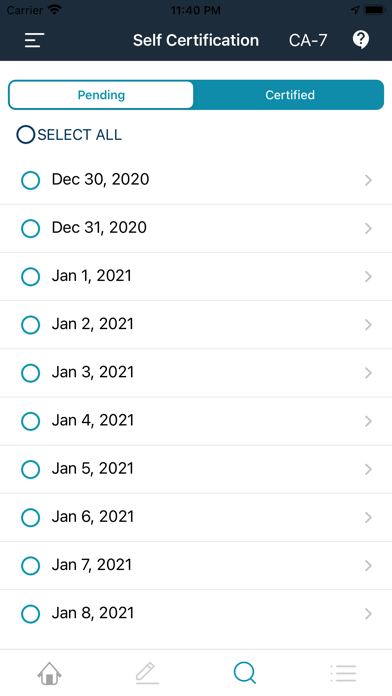Select the Jan 3, 2021 radio circle
Screen dimensions: 392x696
pyautogui.click(x=31, y=373)
